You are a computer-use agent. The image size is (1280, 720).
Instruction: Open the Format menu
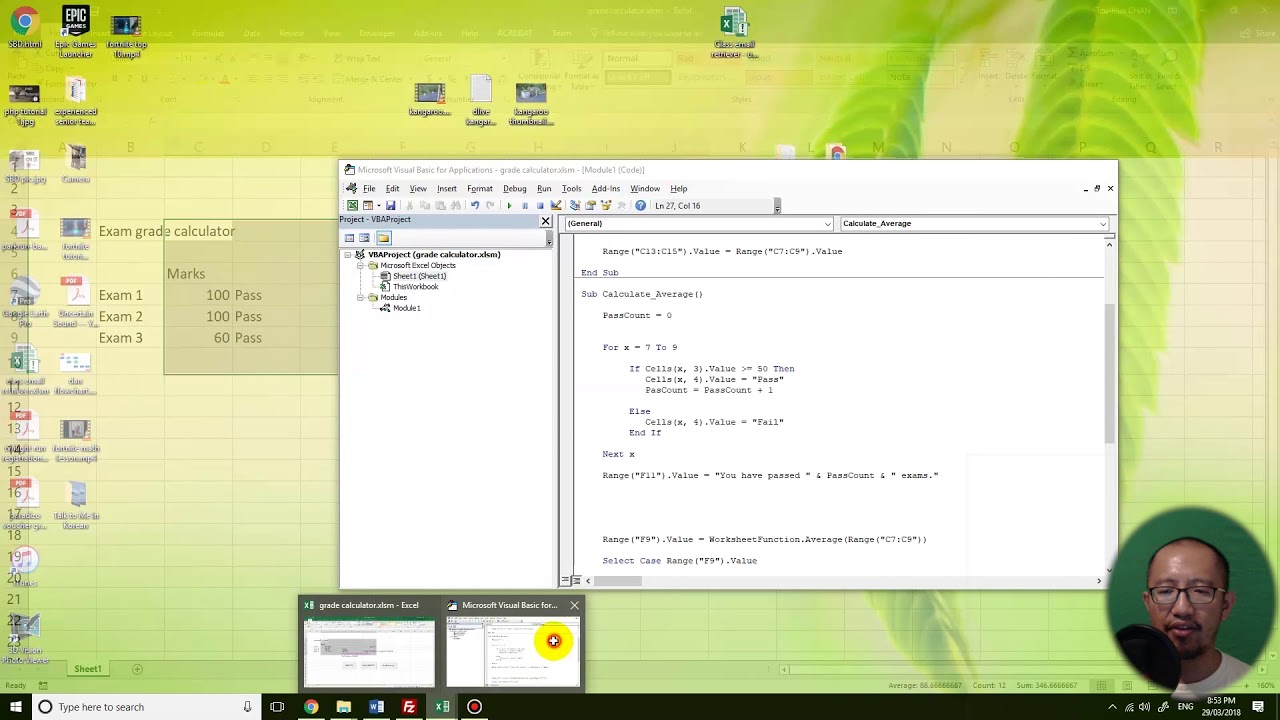point(480,189)
